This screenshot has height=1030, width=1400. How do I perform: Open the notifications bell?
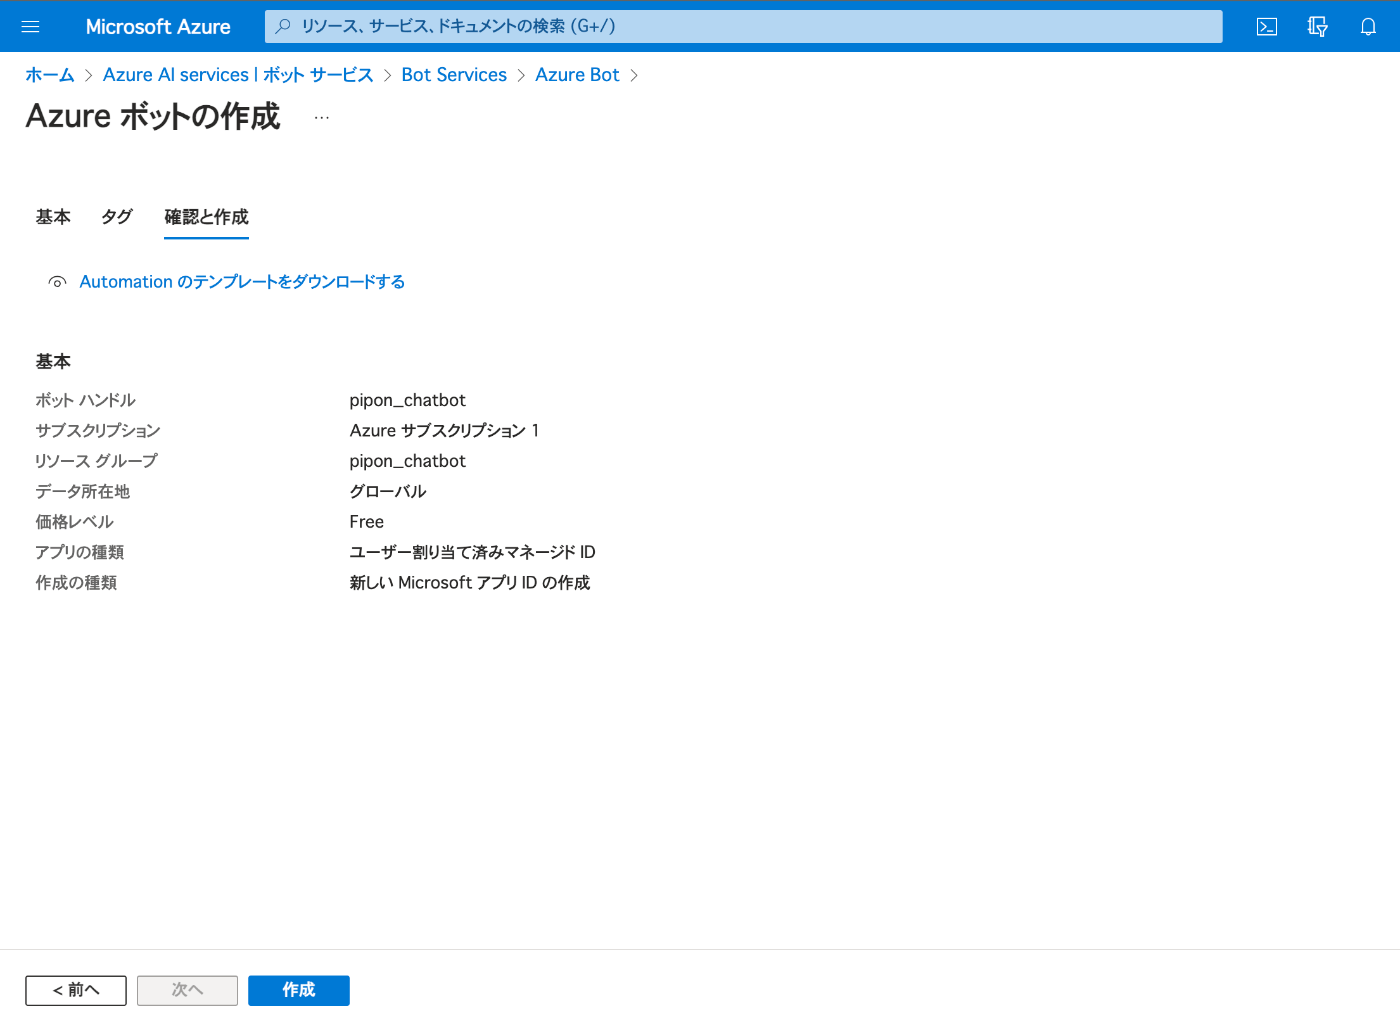click(x=1368, y=27)
